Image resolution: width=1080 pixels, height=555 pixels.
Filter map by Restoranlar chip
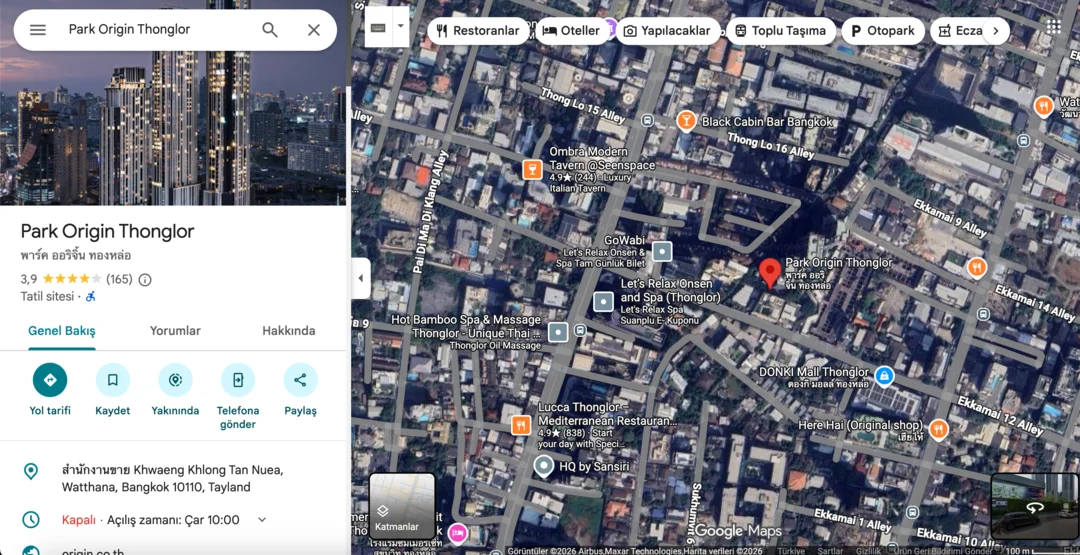pyautogui.click(x=478, y=31)
